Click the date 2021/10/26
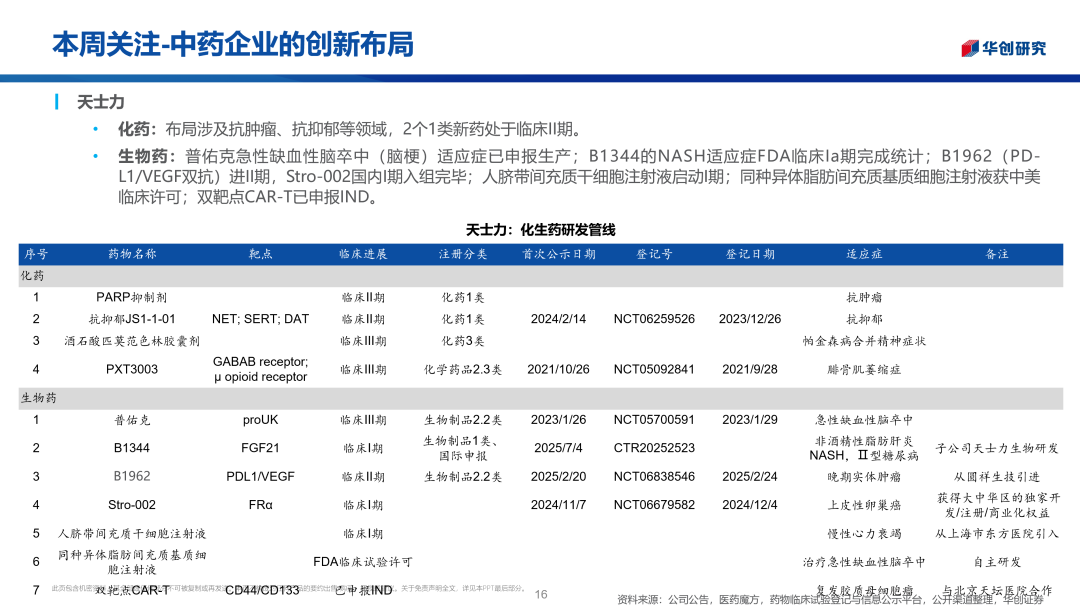Viewport: 1080px width, 605px height. tap(559, 369)
